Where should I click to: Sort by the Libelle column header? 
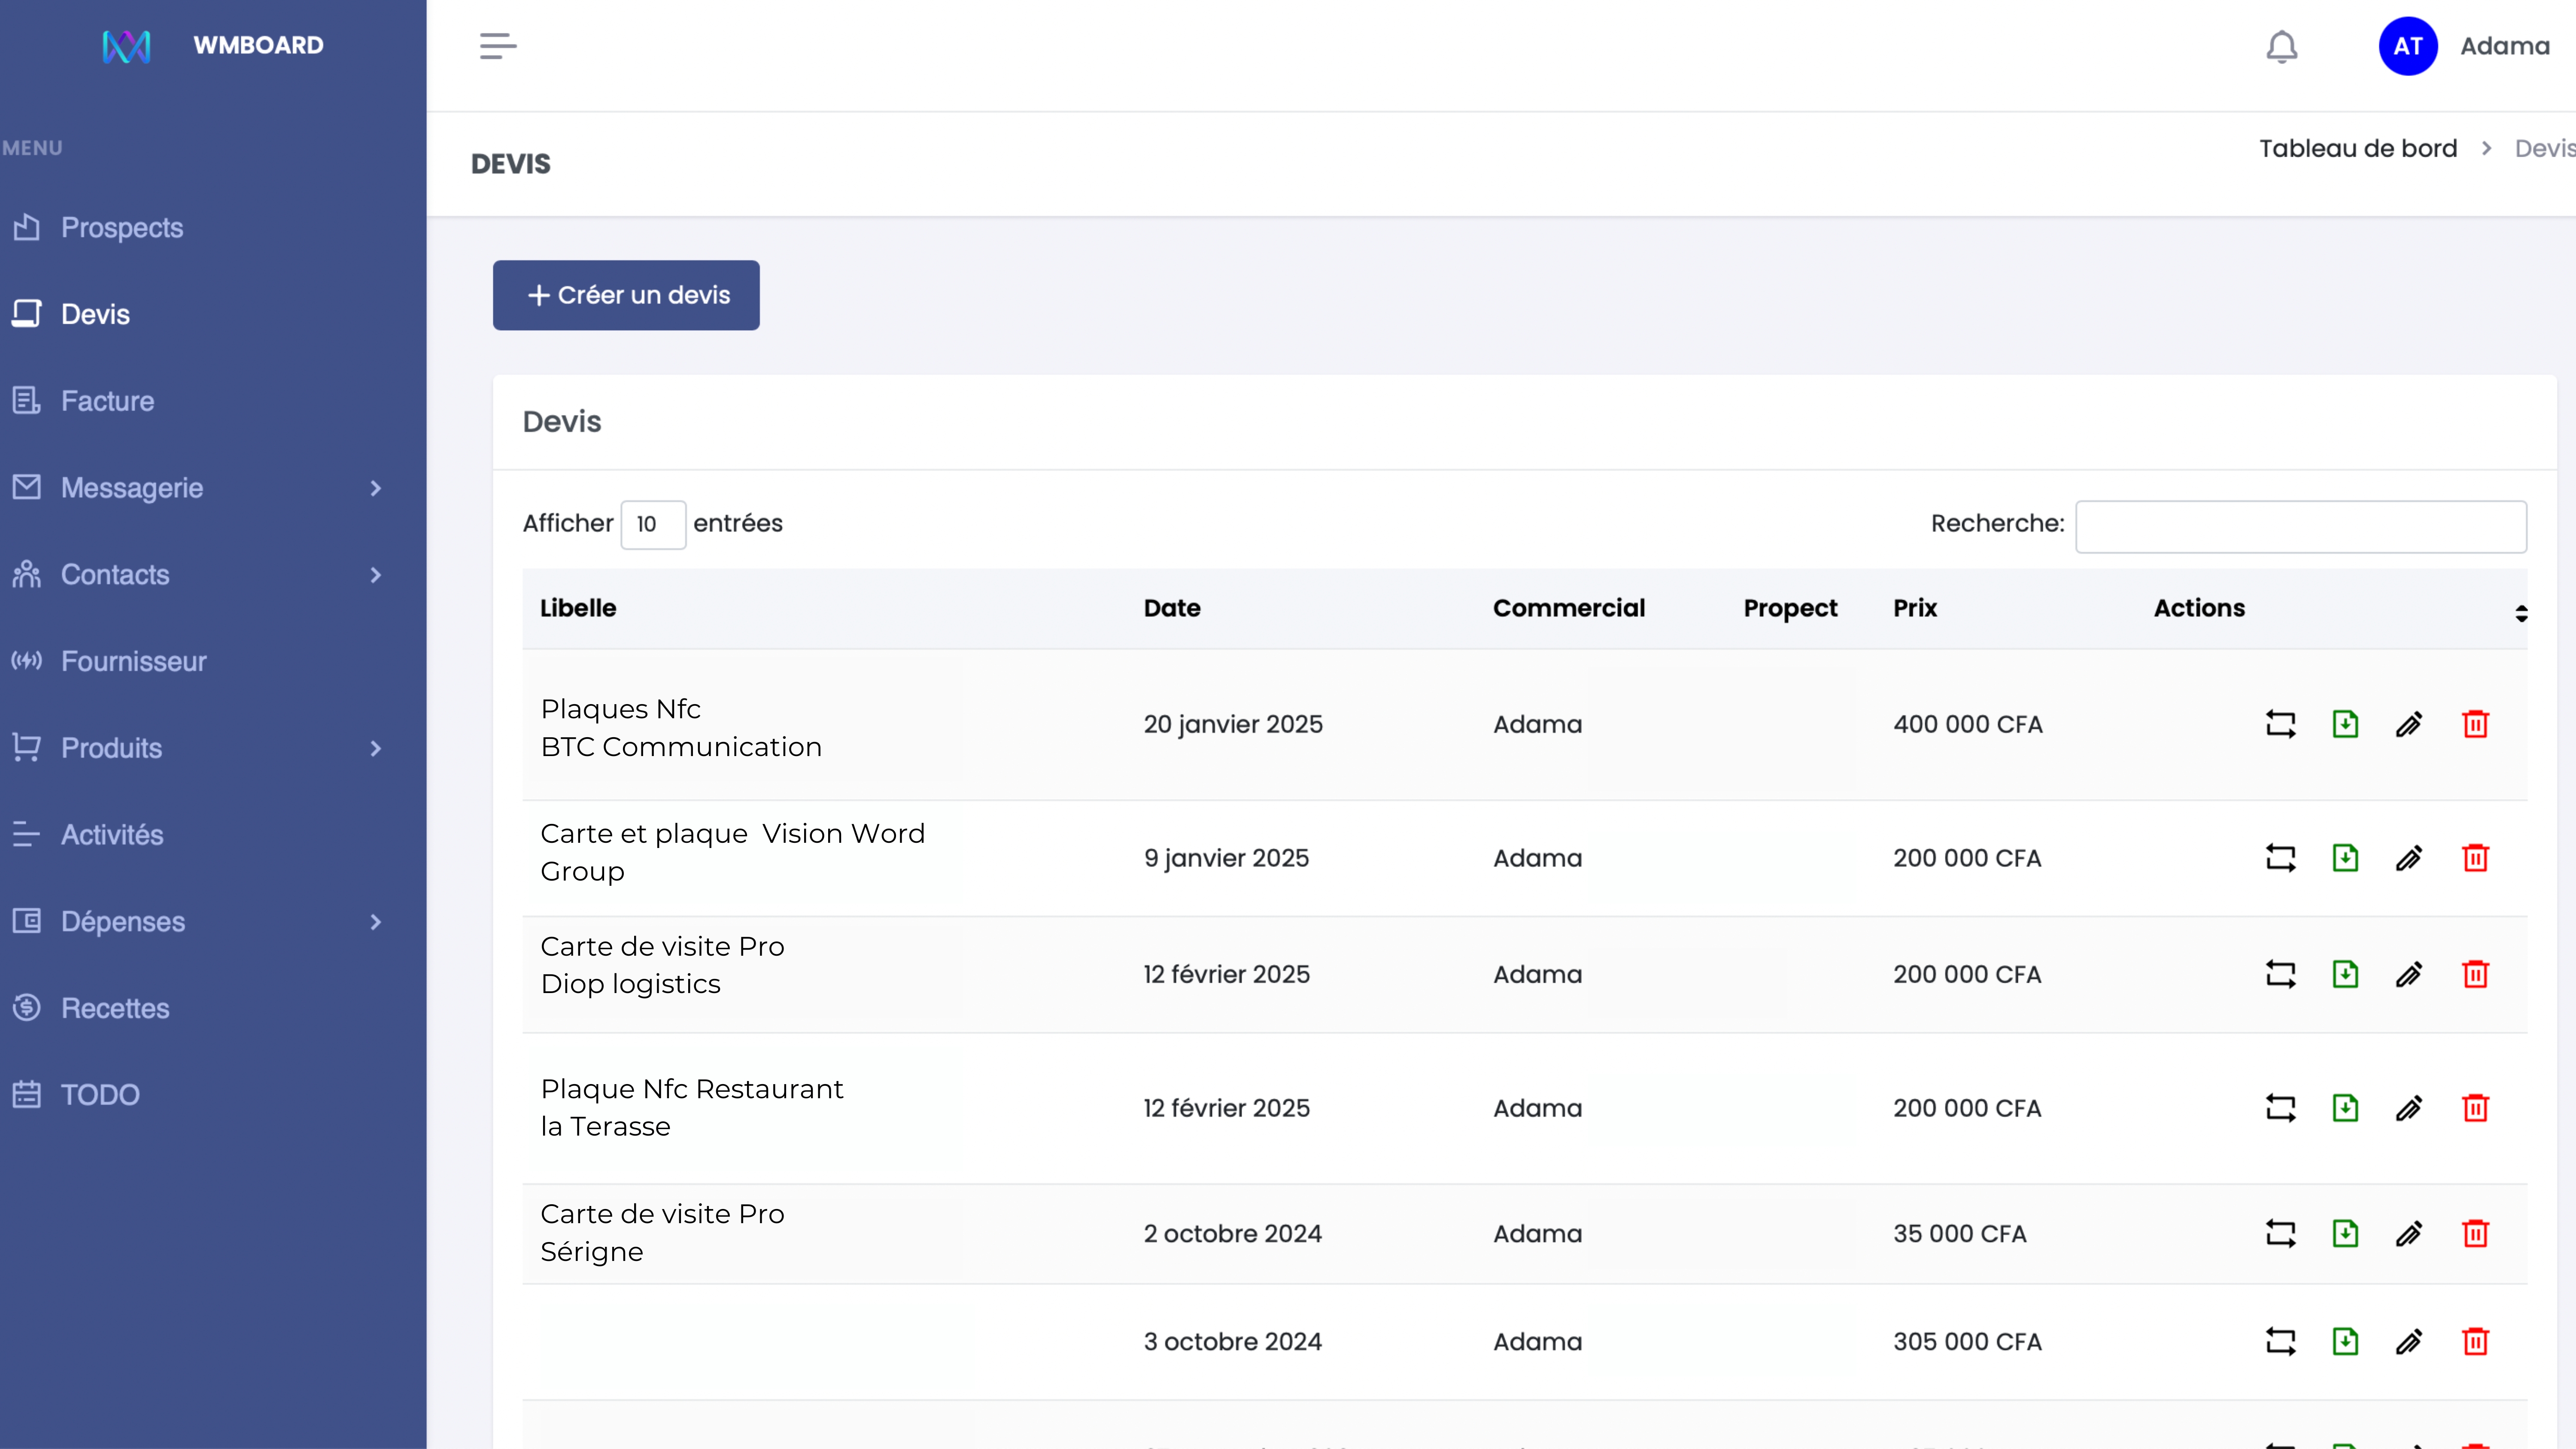578,608
